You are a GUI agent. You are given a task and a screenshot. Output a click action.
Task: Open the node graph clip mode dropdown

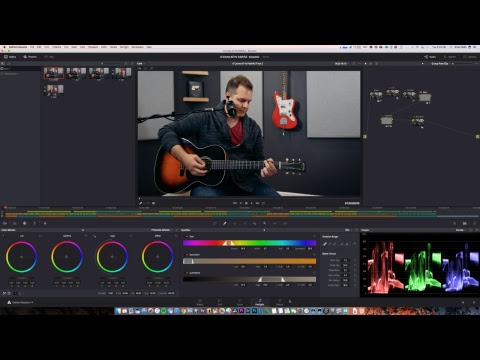pos(441,63)
